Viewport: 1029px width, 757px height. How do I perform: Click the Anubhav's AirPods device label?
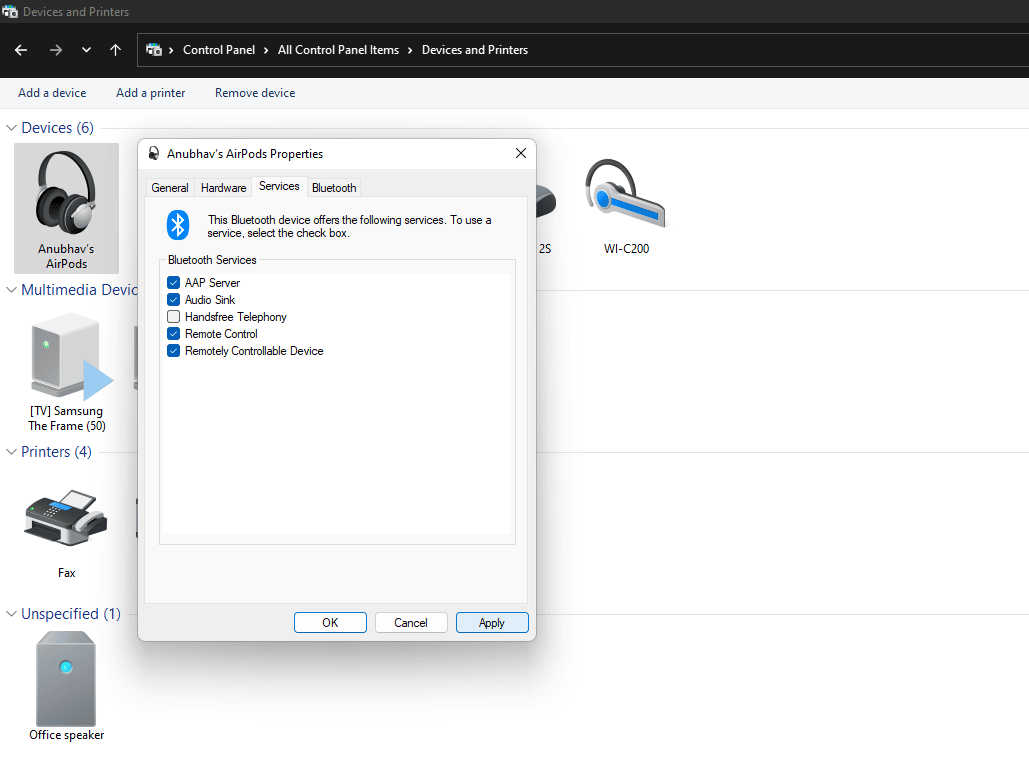pyautogui.click(x=66, y=256)
